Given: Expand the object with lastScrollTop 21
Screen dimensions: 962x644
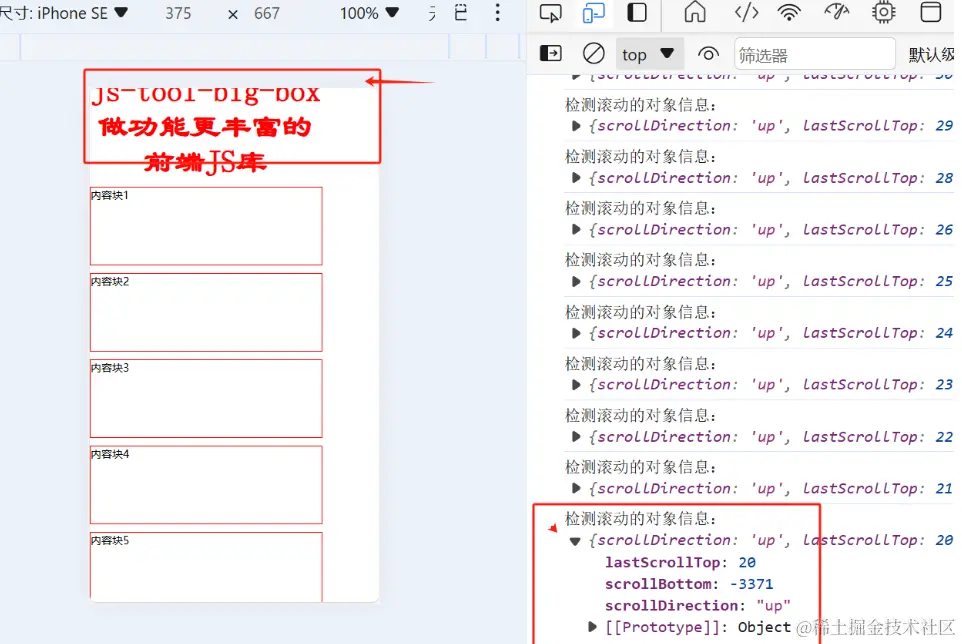Looking at the screenshot, I should (575, 488).
